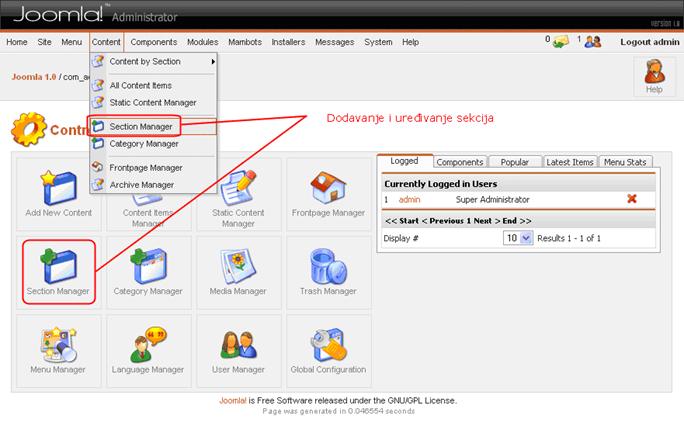Open the Display # results dropdown
The image size is (684, 426).
(x=518, y=238)
